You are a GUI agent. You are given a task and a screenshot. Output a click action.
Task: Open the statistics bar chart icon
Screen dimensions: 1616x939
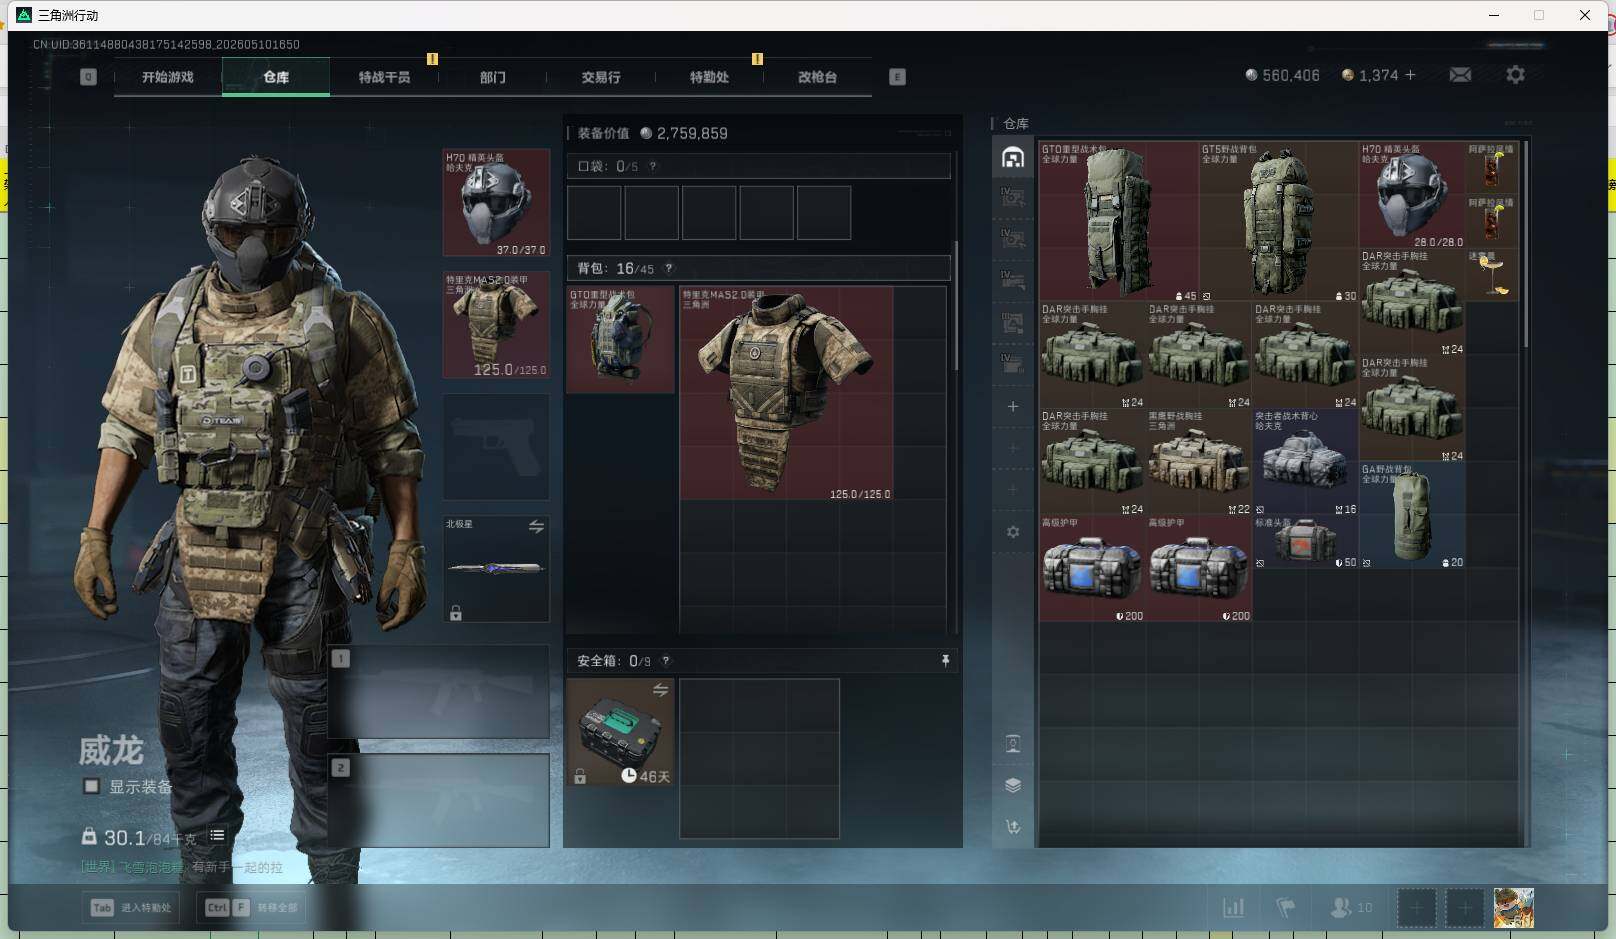(1234, 907)
